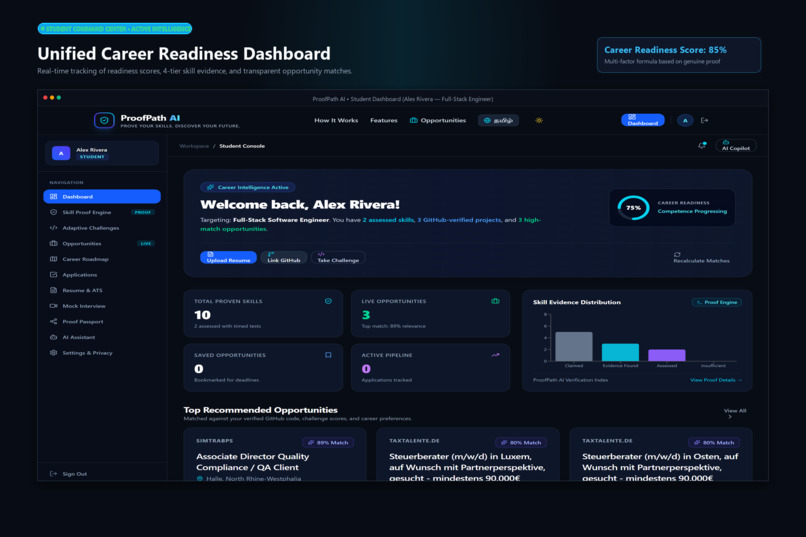Open the AI Copilot button
The height and width of the screenshot is (537, 806).
pos(736,146)
